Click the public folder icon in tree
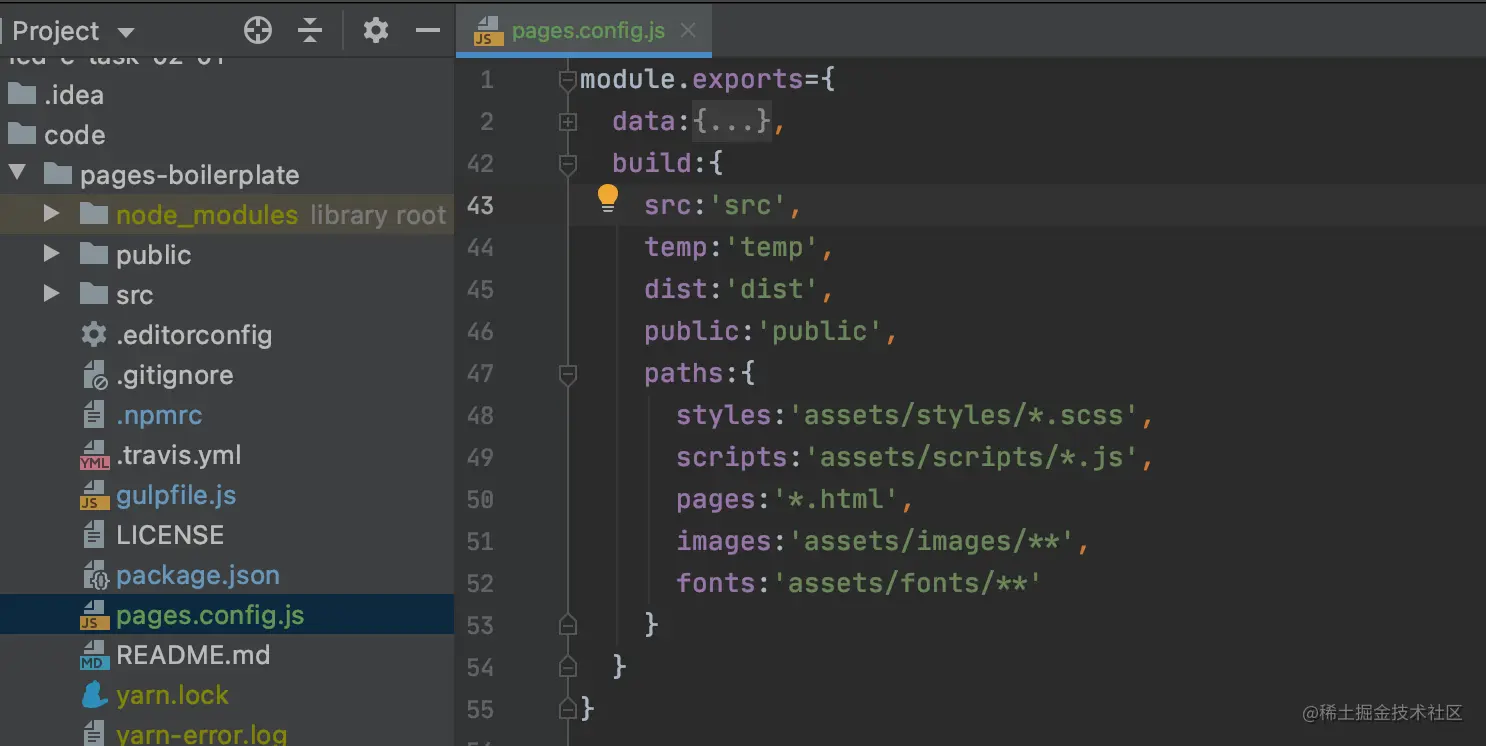Image resolution: width=1486 pixels, height=746 pixels. pyautogui.click(x=94, y=255)
